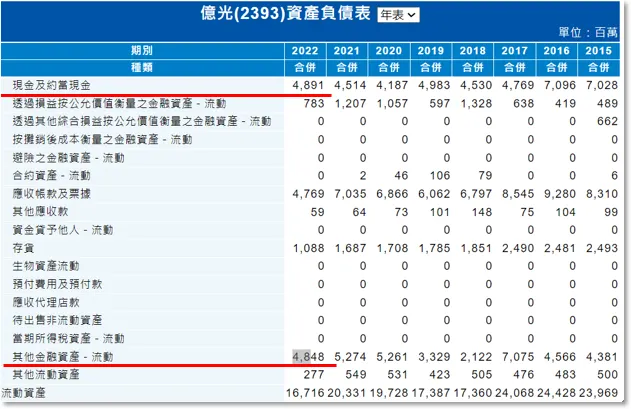Click the 2022 other current assets 277
This screenshot has height=409, width=631.
[x=314, y=374]
